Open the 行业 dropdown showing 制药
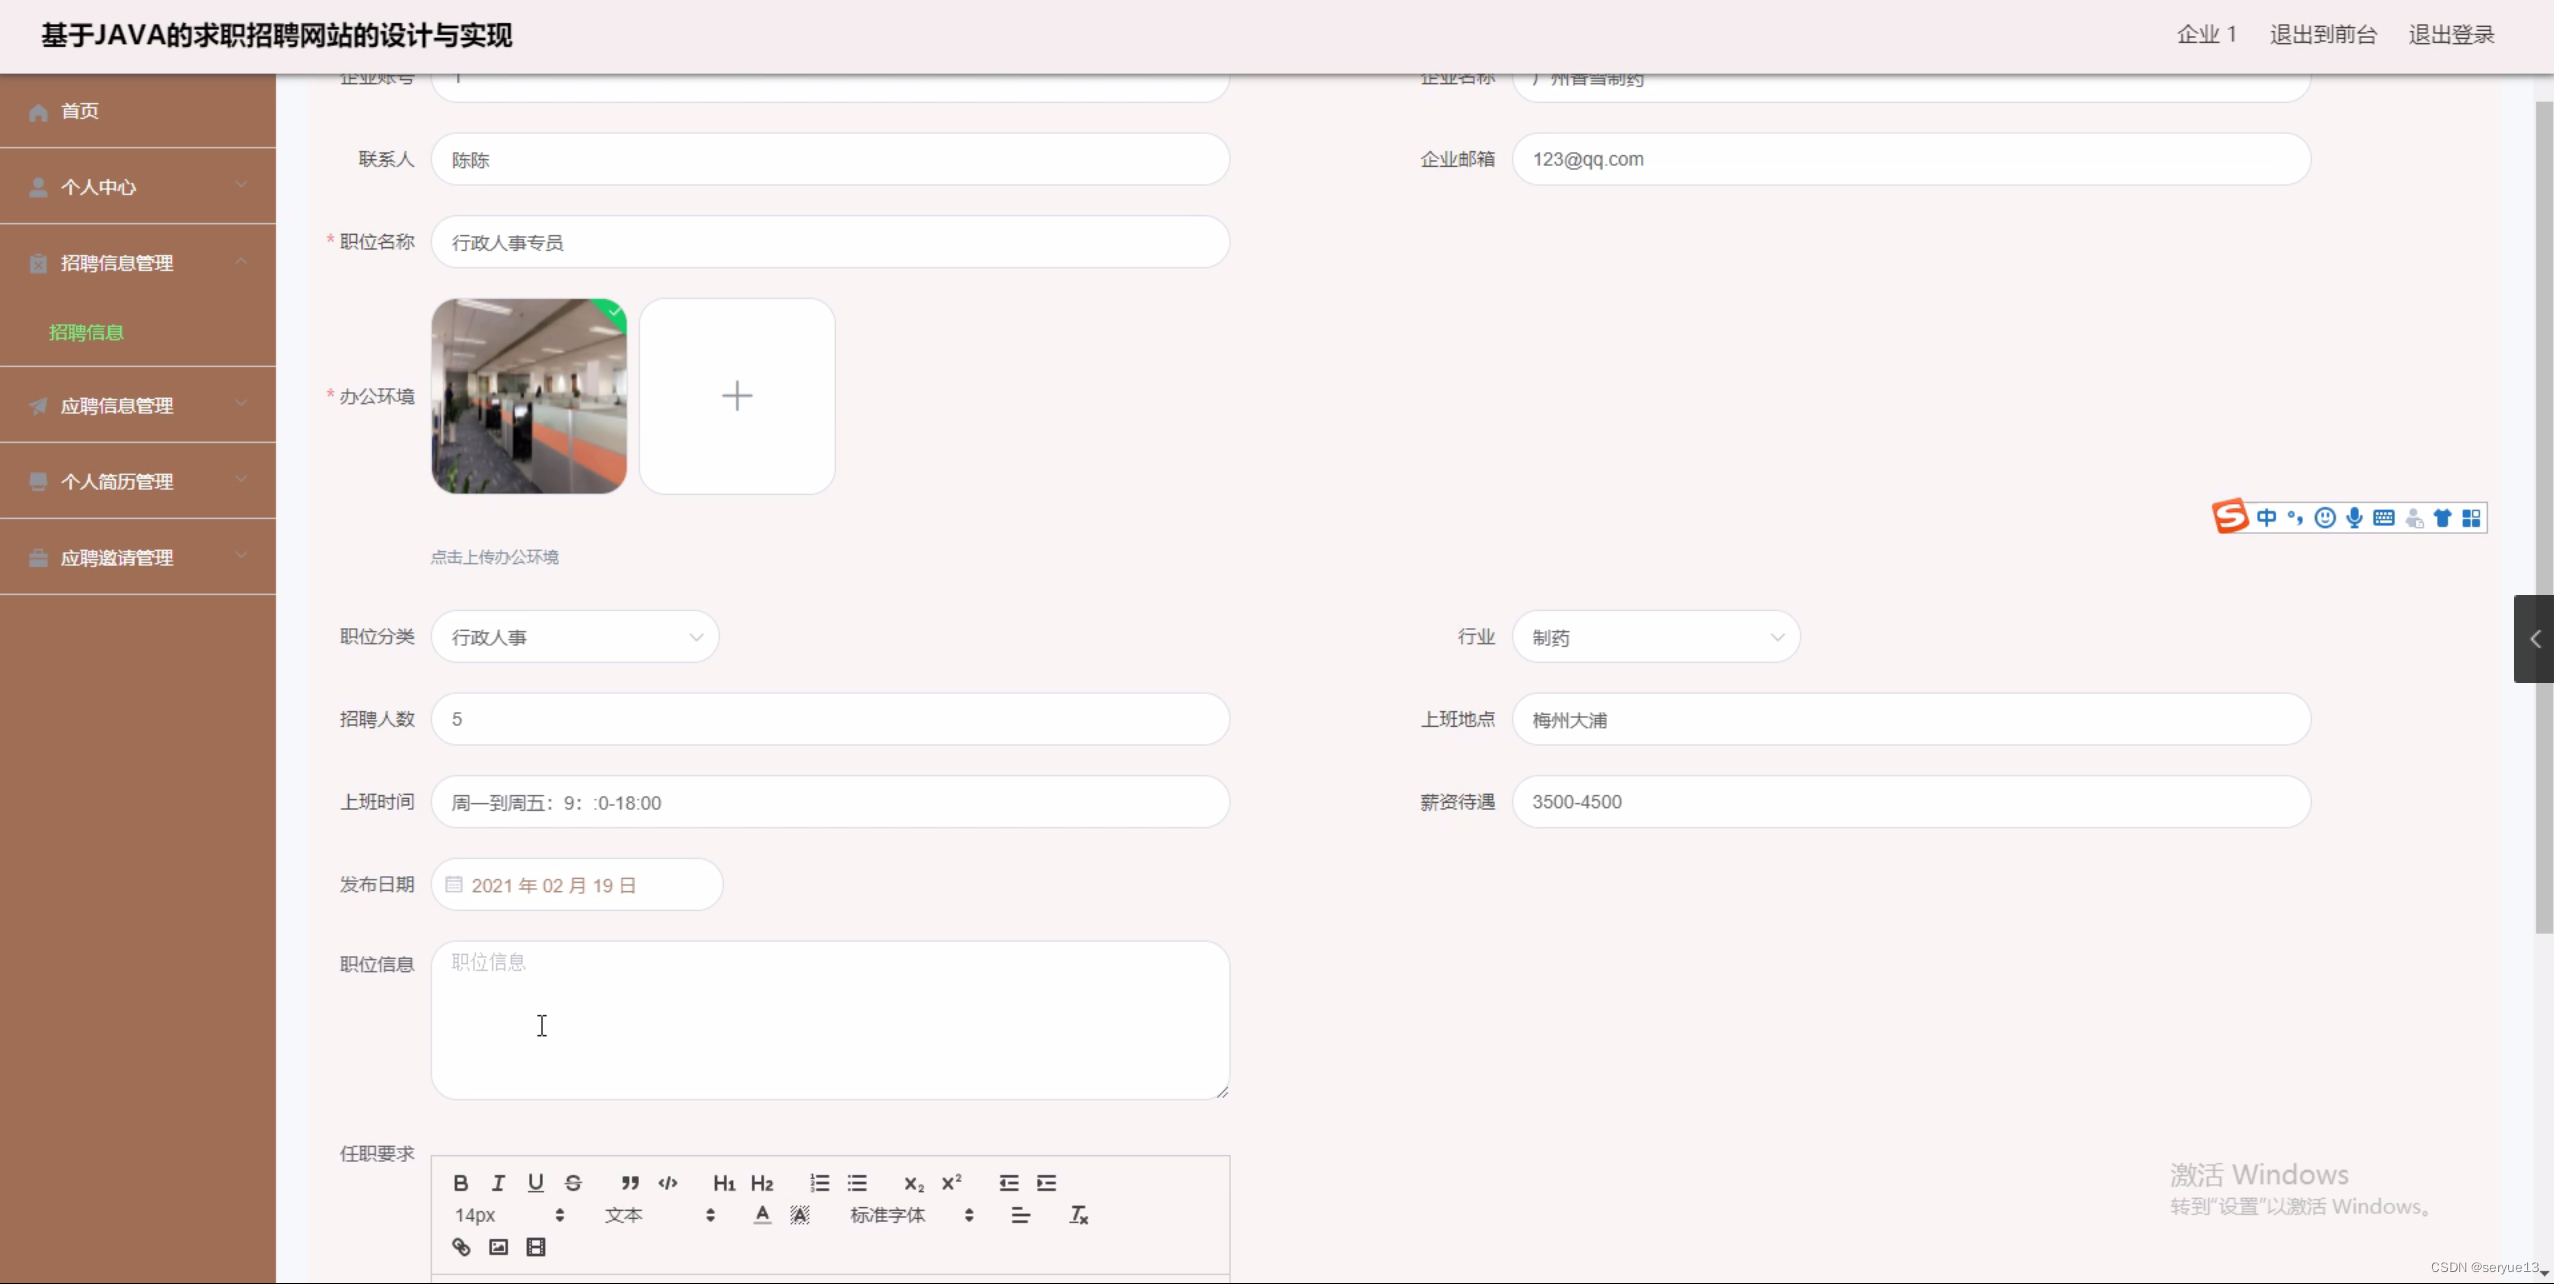Image resolution: width=2554 pixels, height=1284 pixels. tap(1656, 637)
